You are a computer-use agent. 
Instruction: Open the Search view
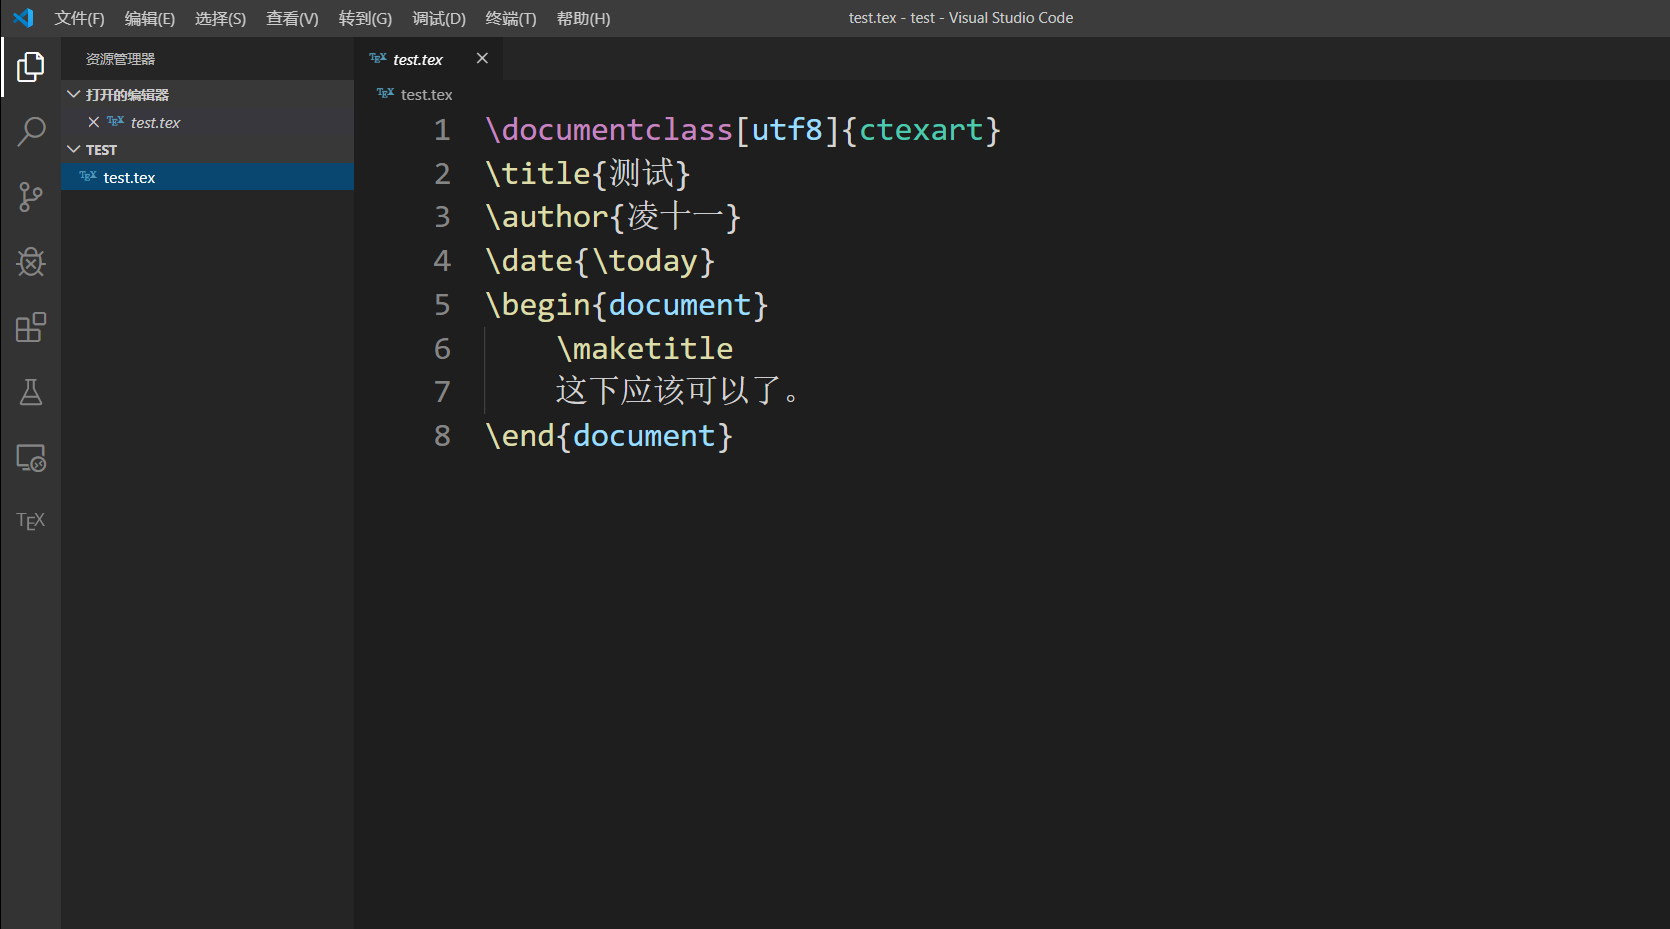tap(30, 131)
